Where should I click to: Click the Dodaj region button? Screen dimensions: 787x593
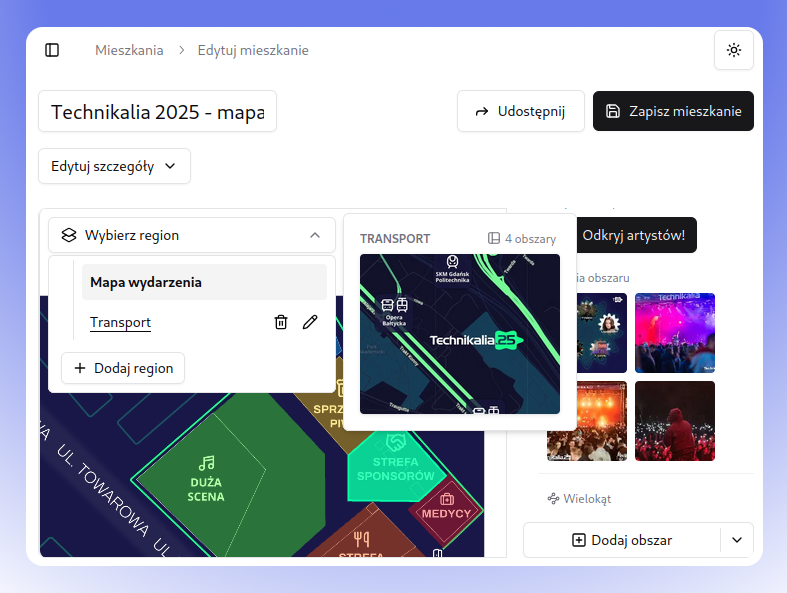point(123,368)
